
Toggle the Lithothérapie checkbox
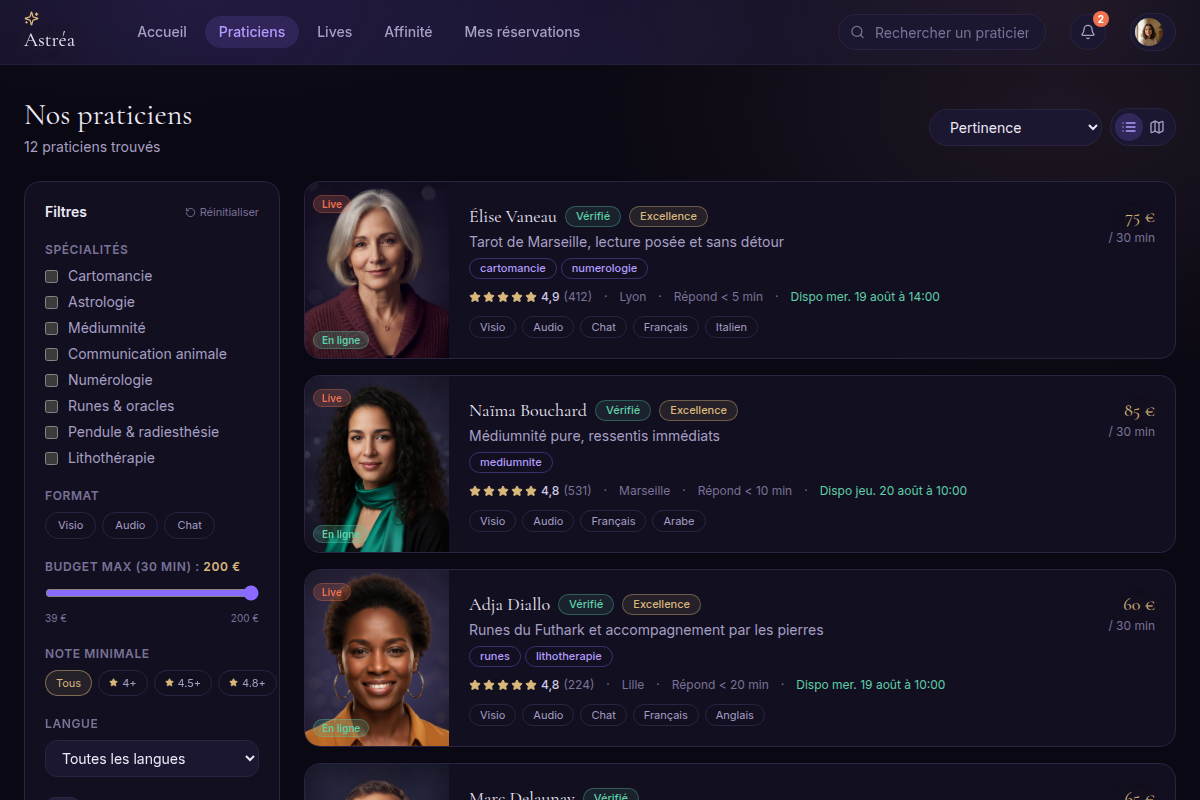click(52, 458)
